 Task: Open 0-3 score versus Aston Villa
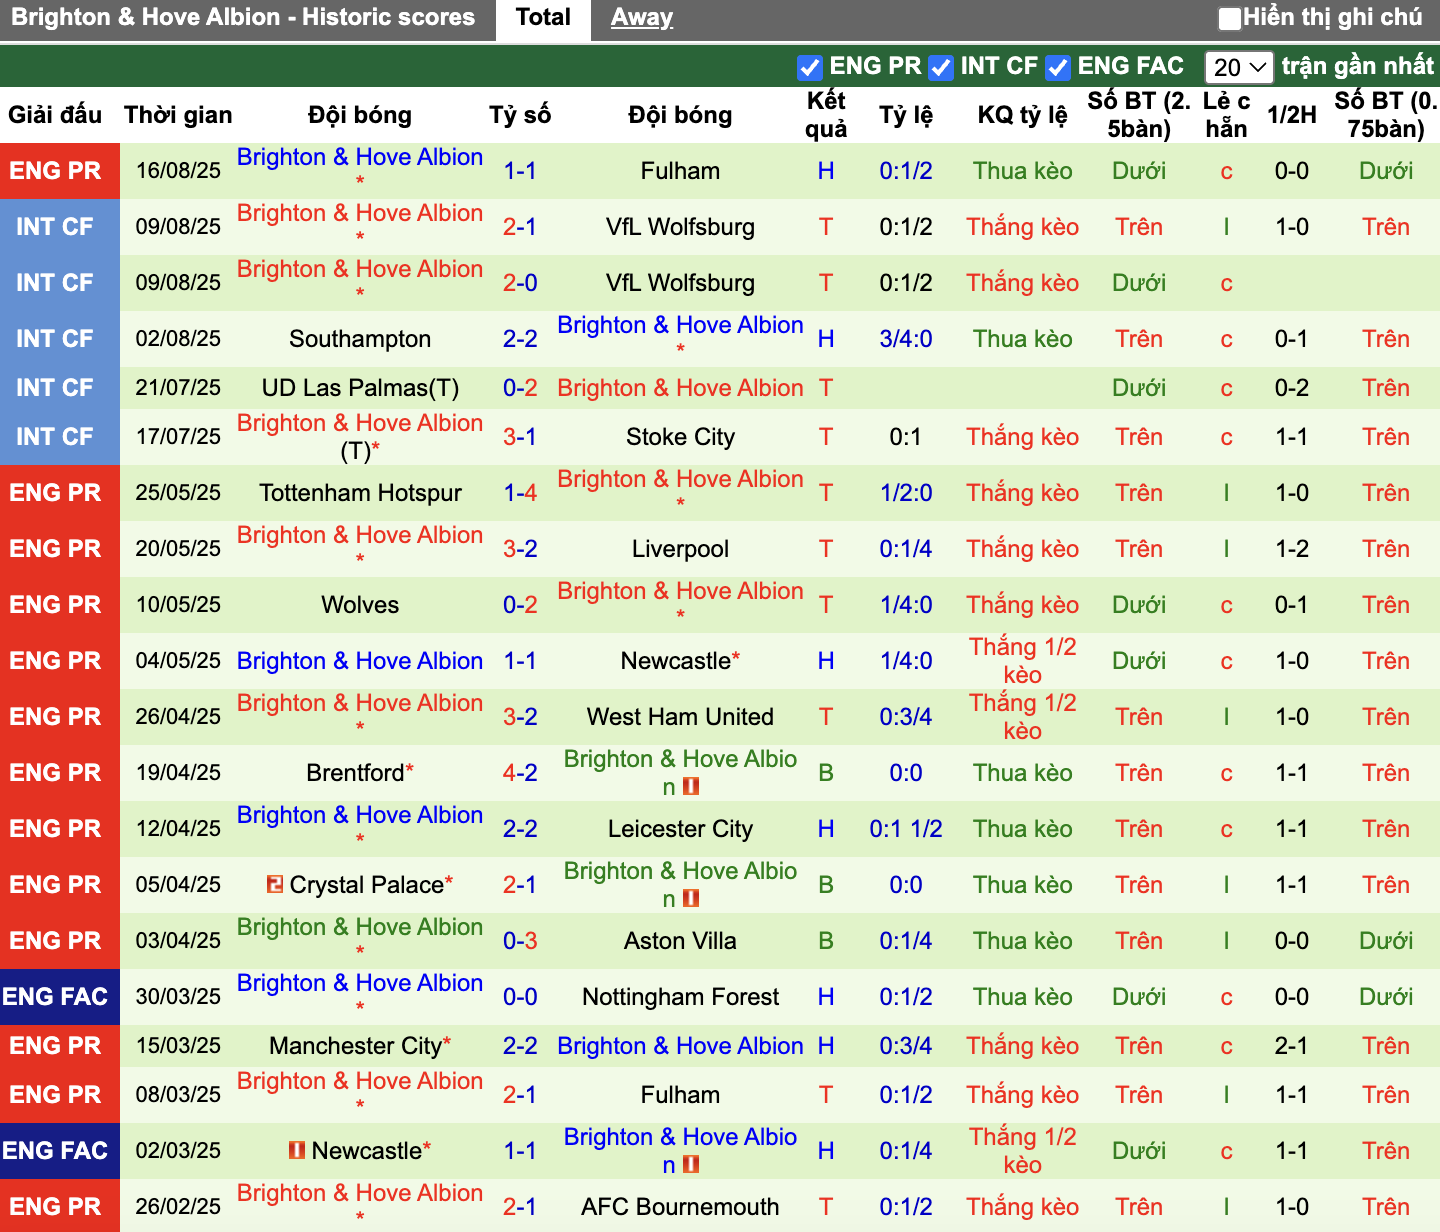pos(520,941)
